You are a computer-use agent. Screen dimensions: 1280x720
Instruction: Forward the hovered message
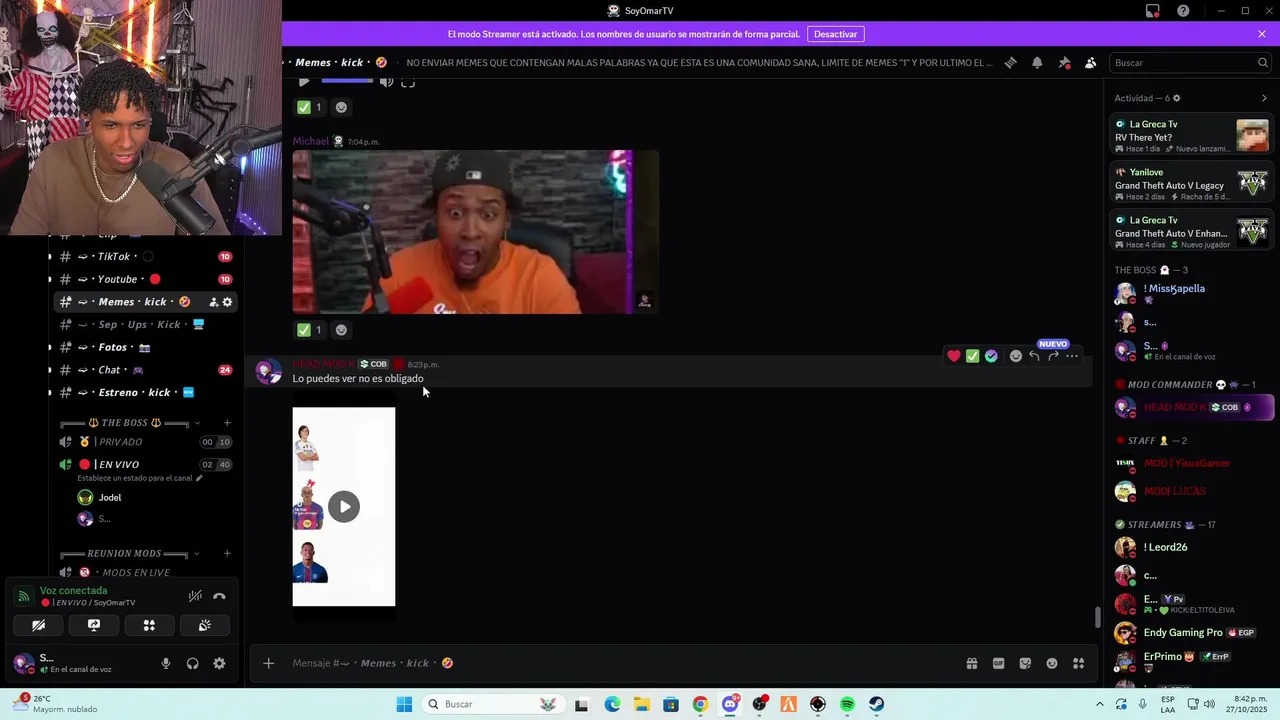coord(1053,356)
